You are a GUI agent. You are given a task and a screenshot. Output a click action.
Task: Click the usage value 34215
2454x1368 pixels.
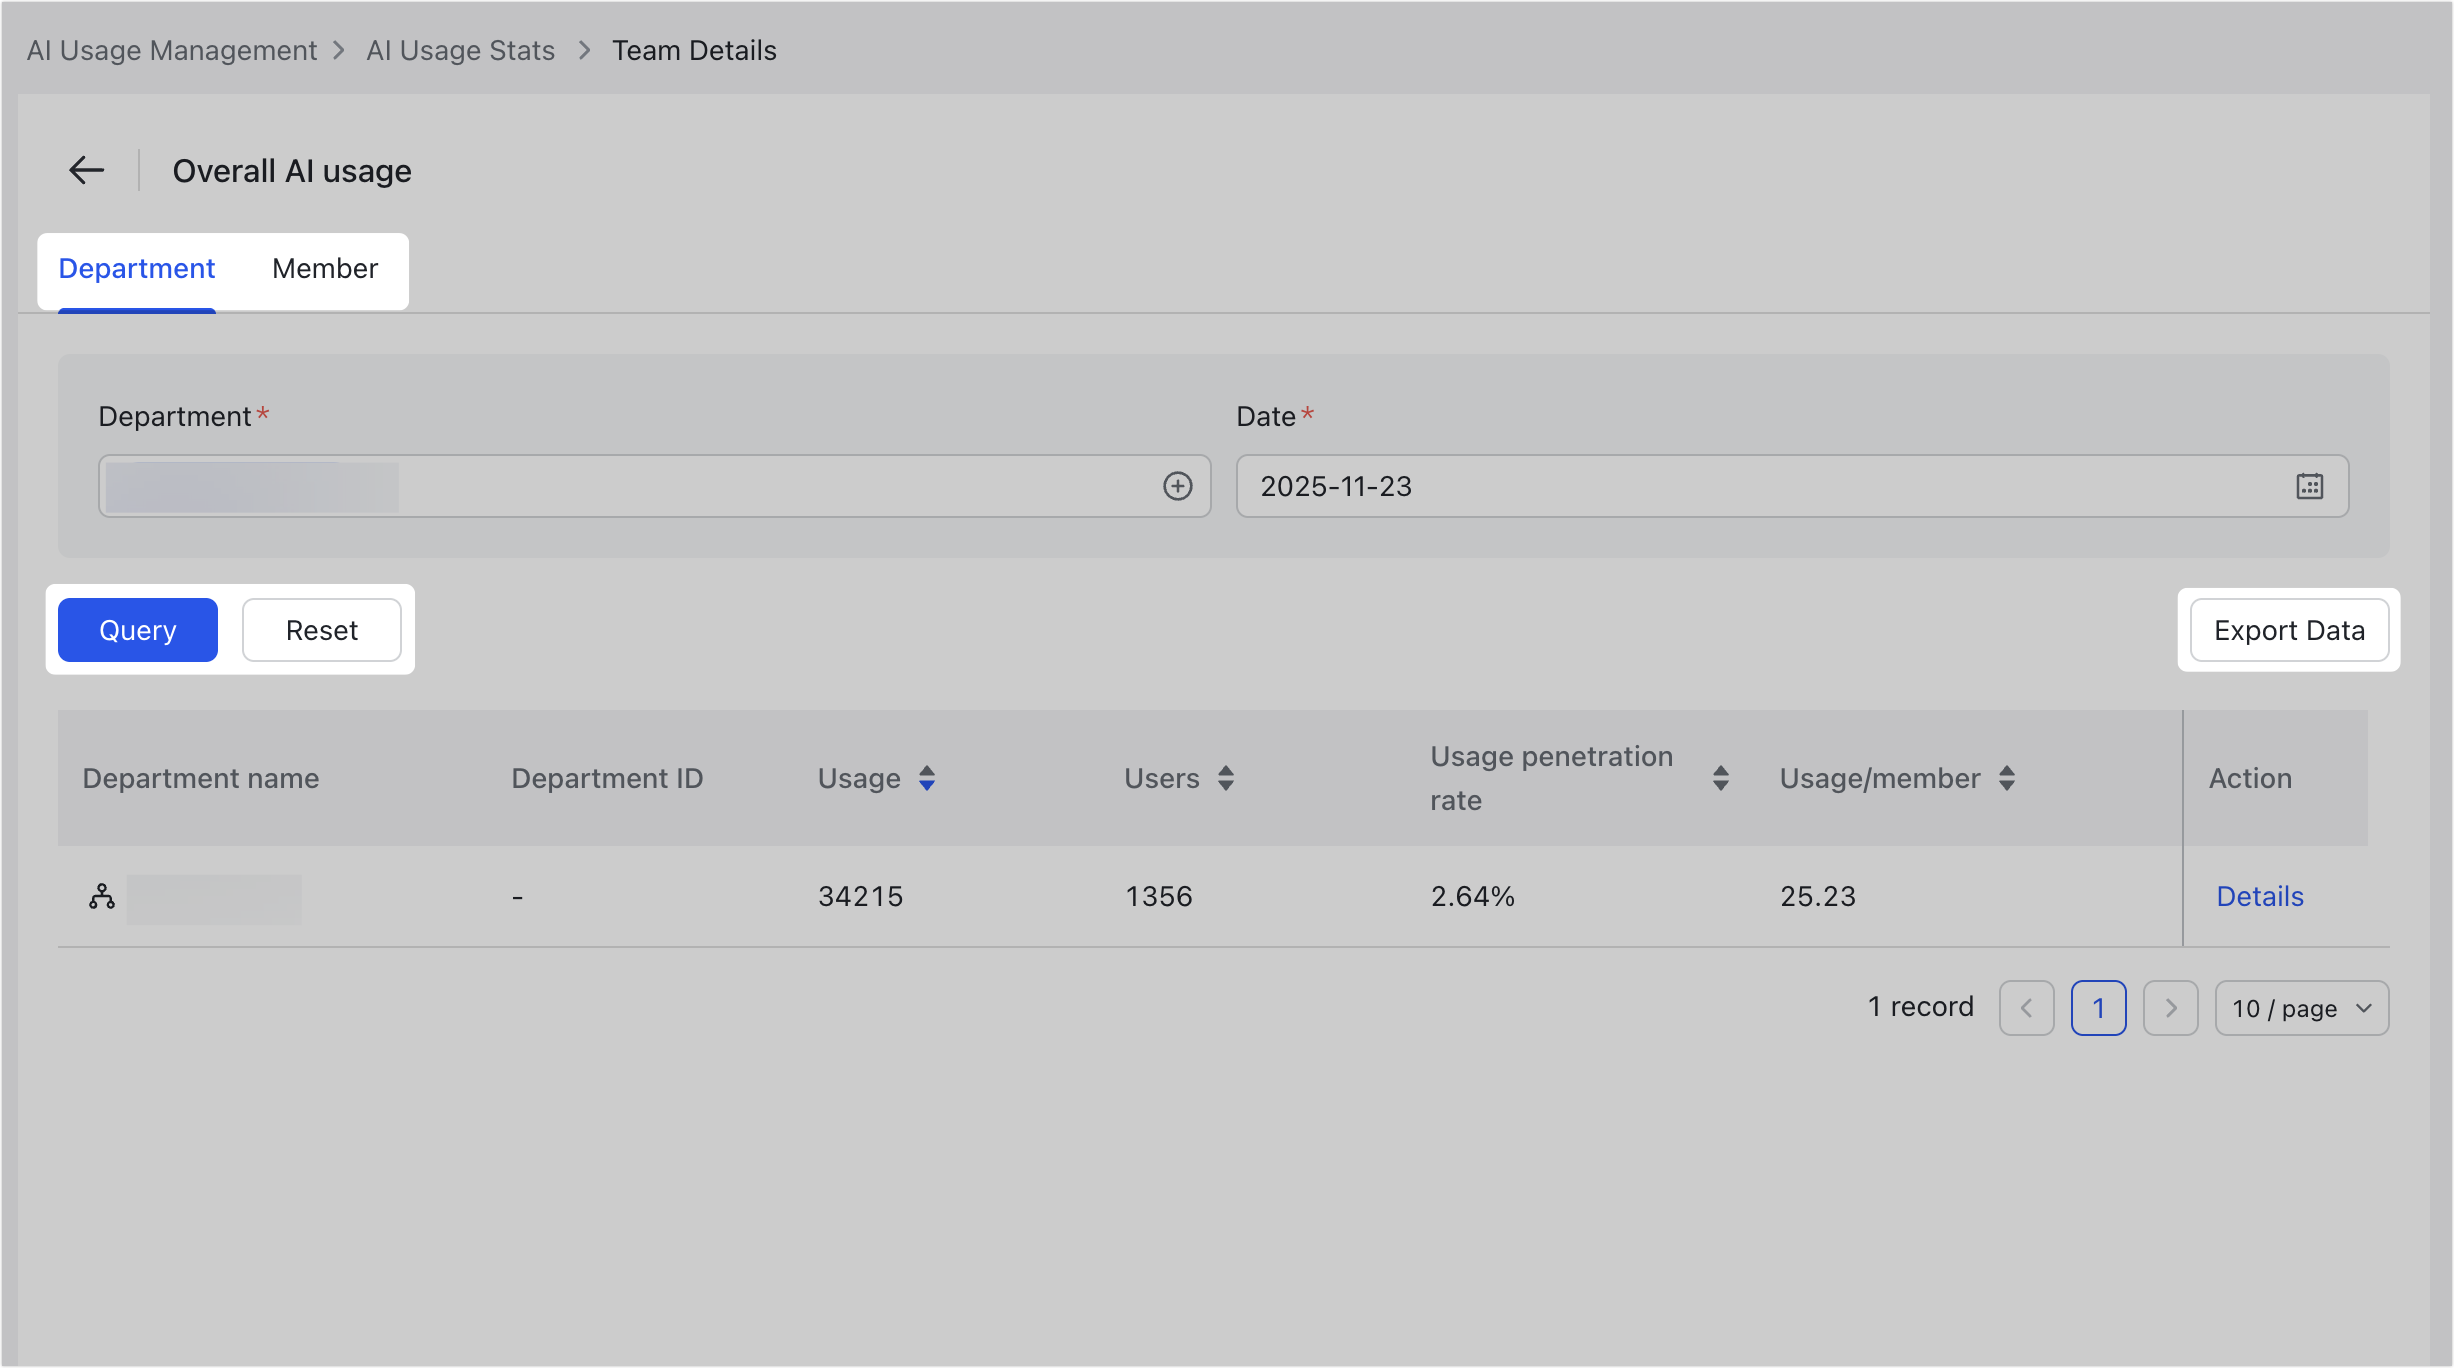(x=861, y=896)
